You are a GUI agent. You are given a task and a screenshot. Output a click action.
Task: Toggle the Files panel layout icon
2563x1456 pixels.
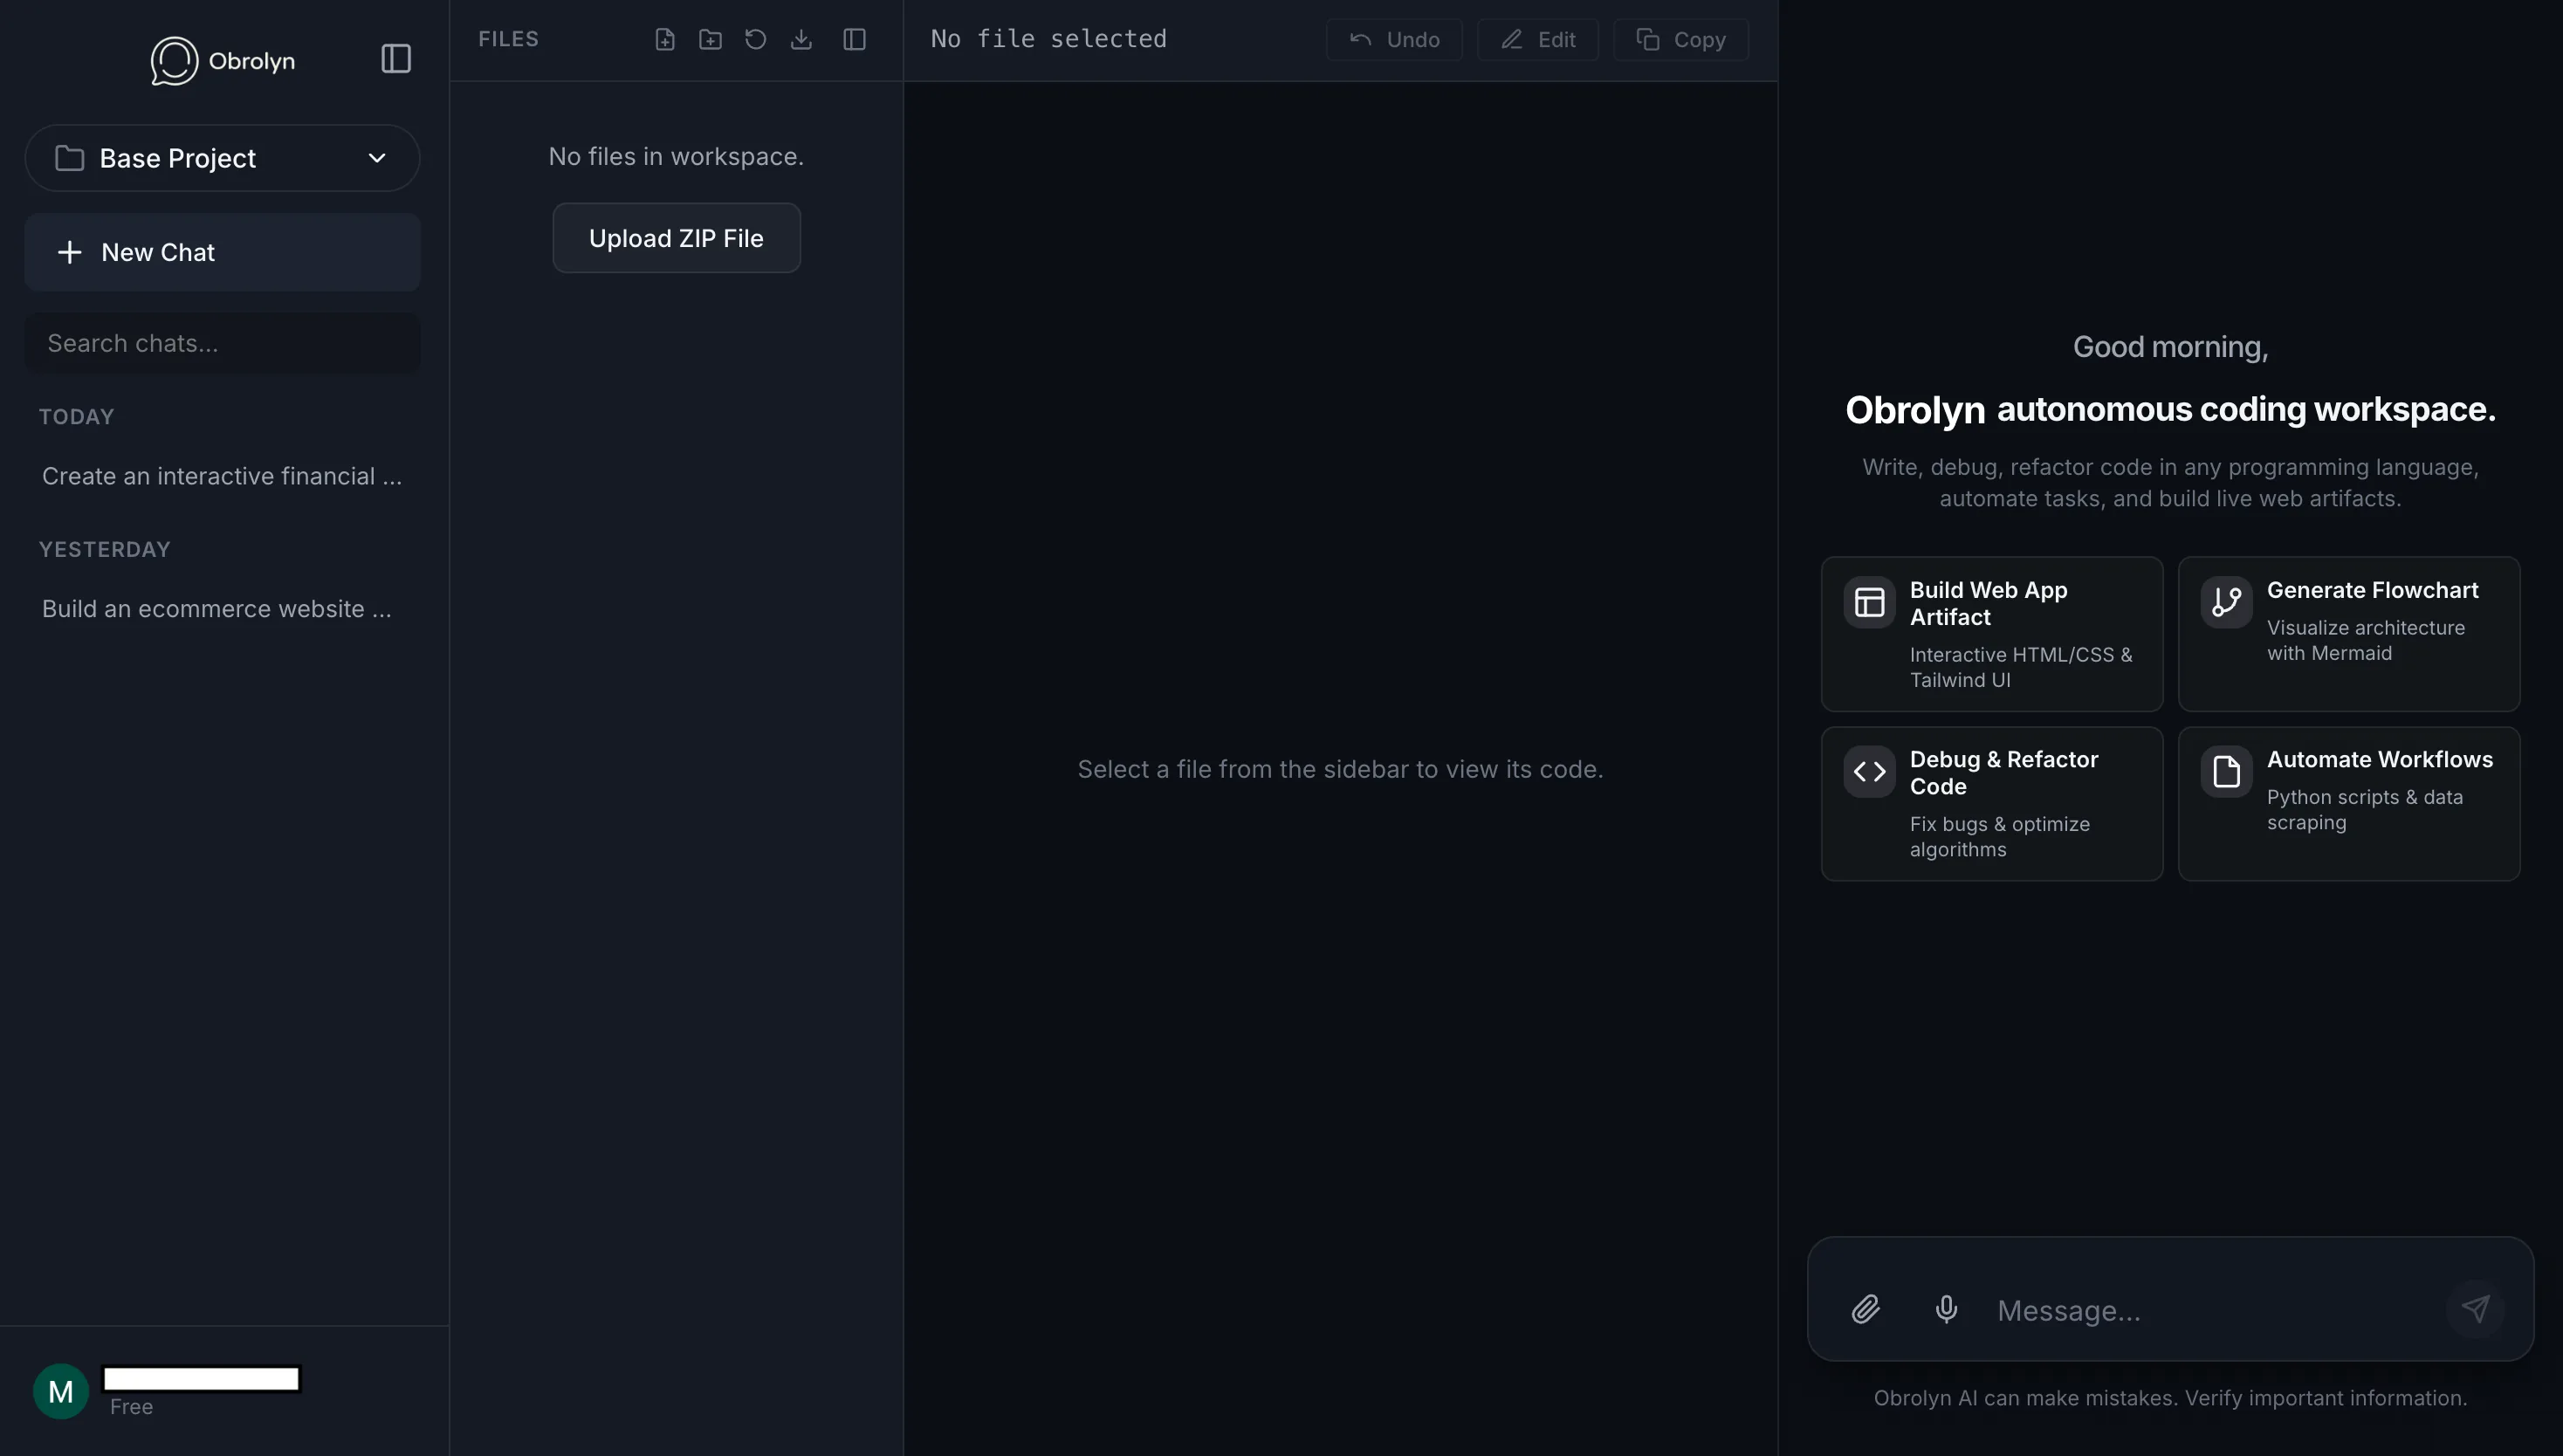[854, 39]
